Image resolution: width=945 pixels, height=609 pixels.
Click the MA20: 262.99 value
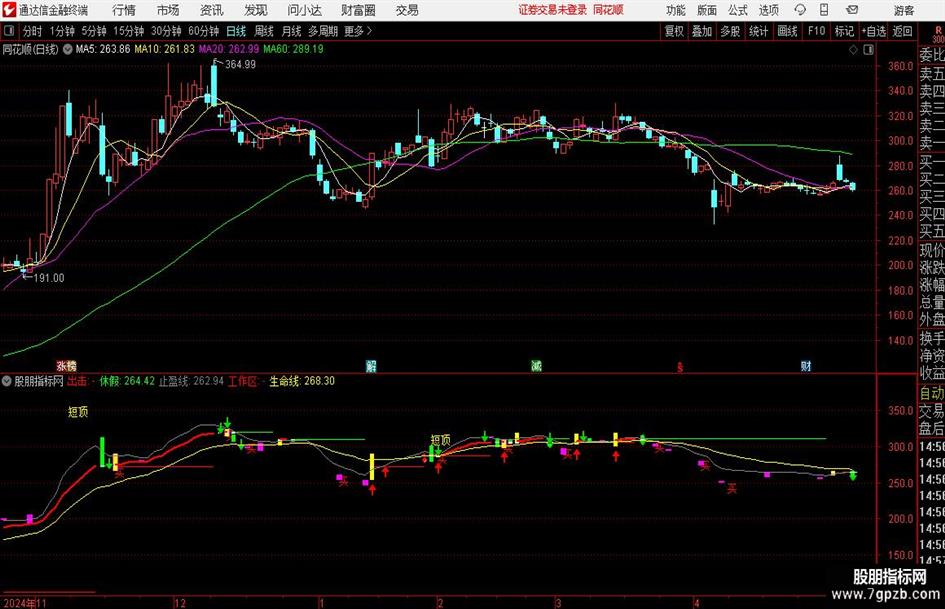click(229, 49)
